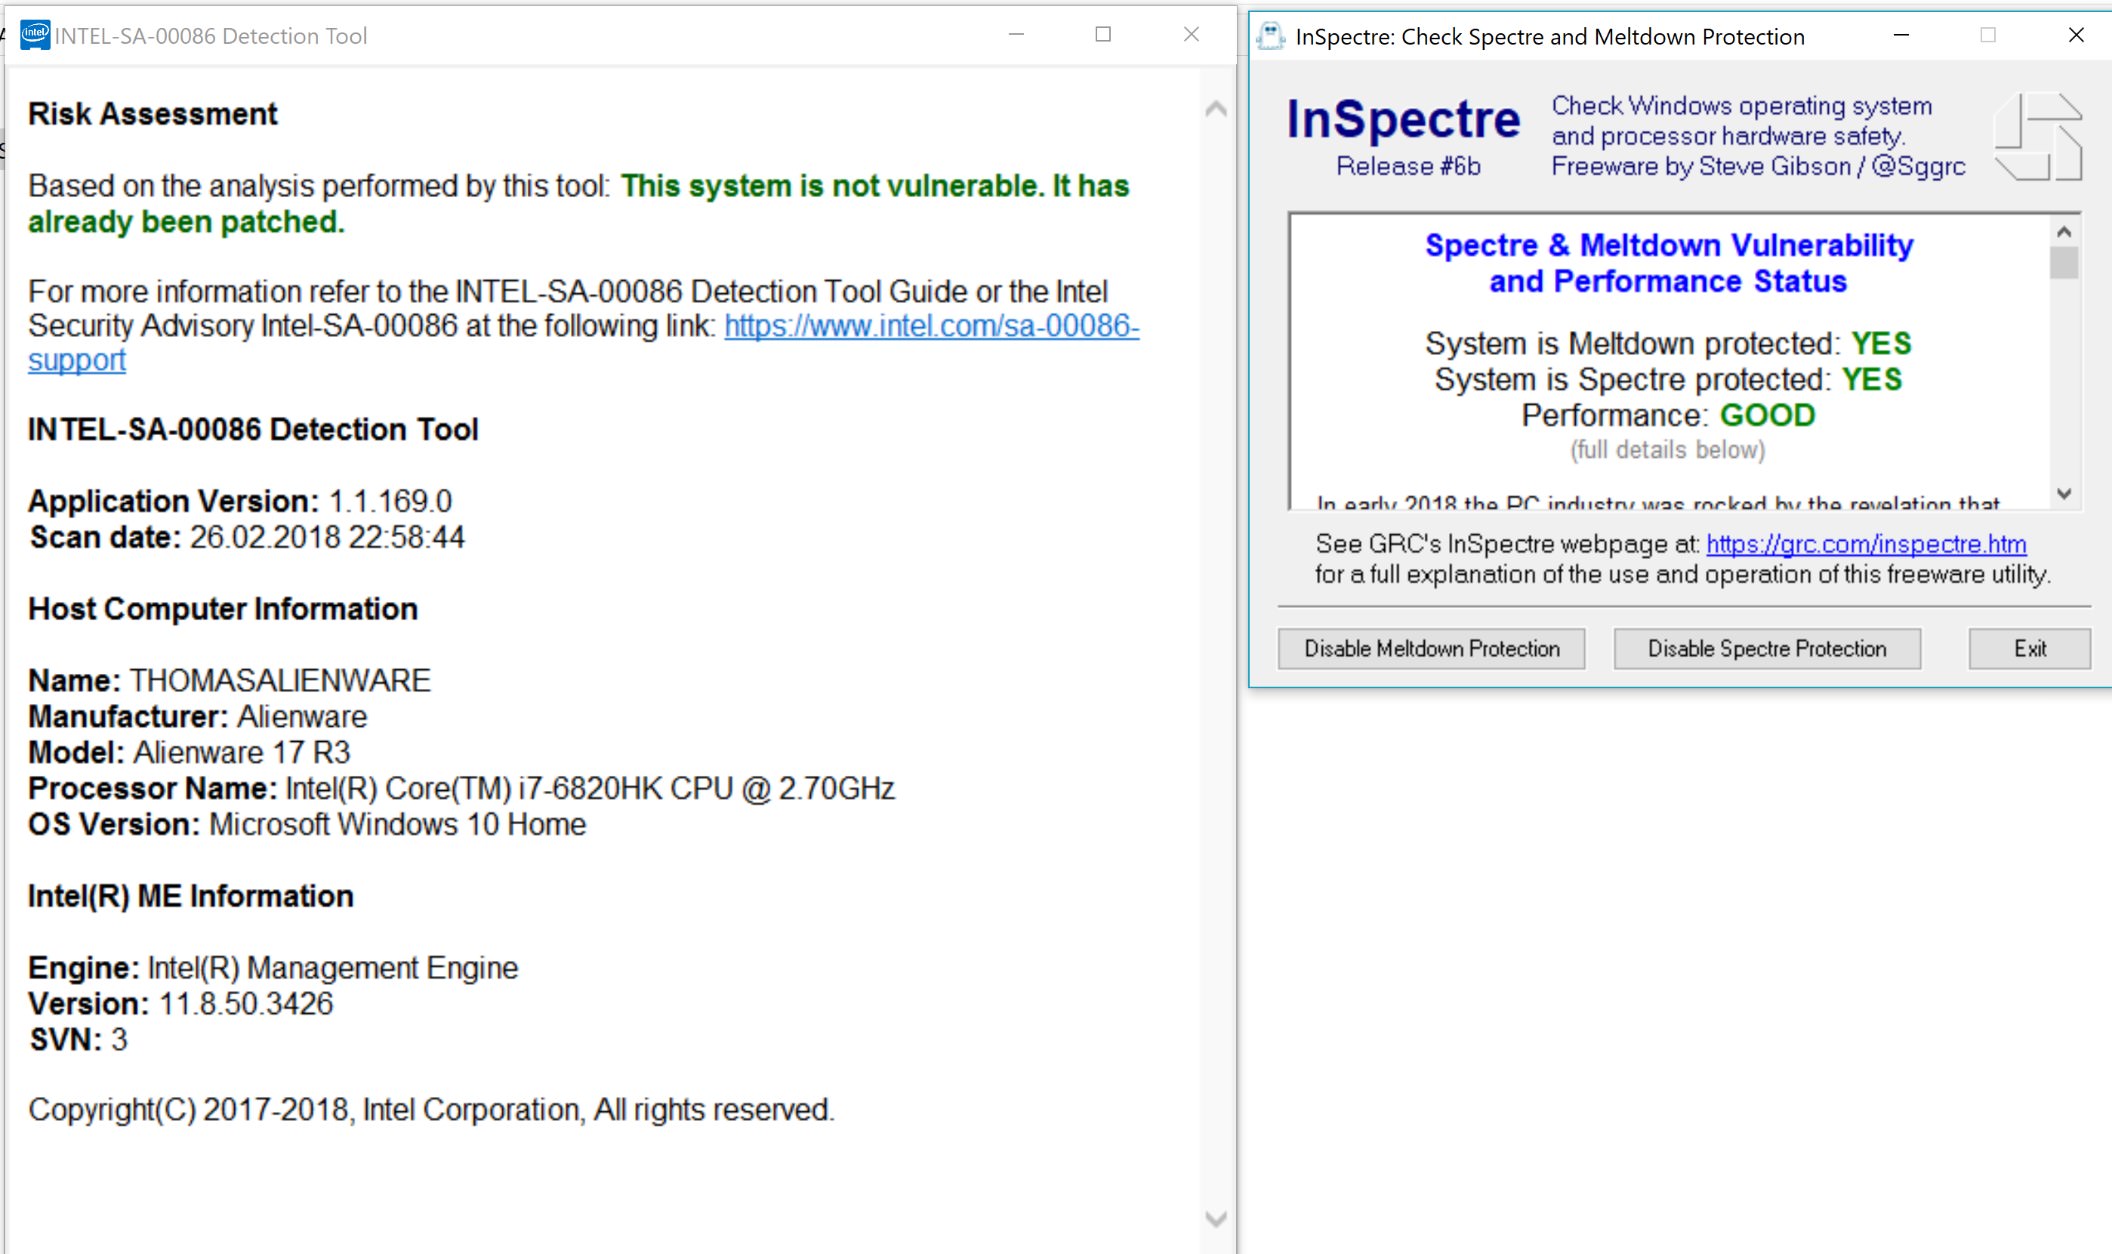Close the INTEL-SA-00086 Detection Tool window
Viewport: 2112px width, 1254px height.
coord(1191,35)
